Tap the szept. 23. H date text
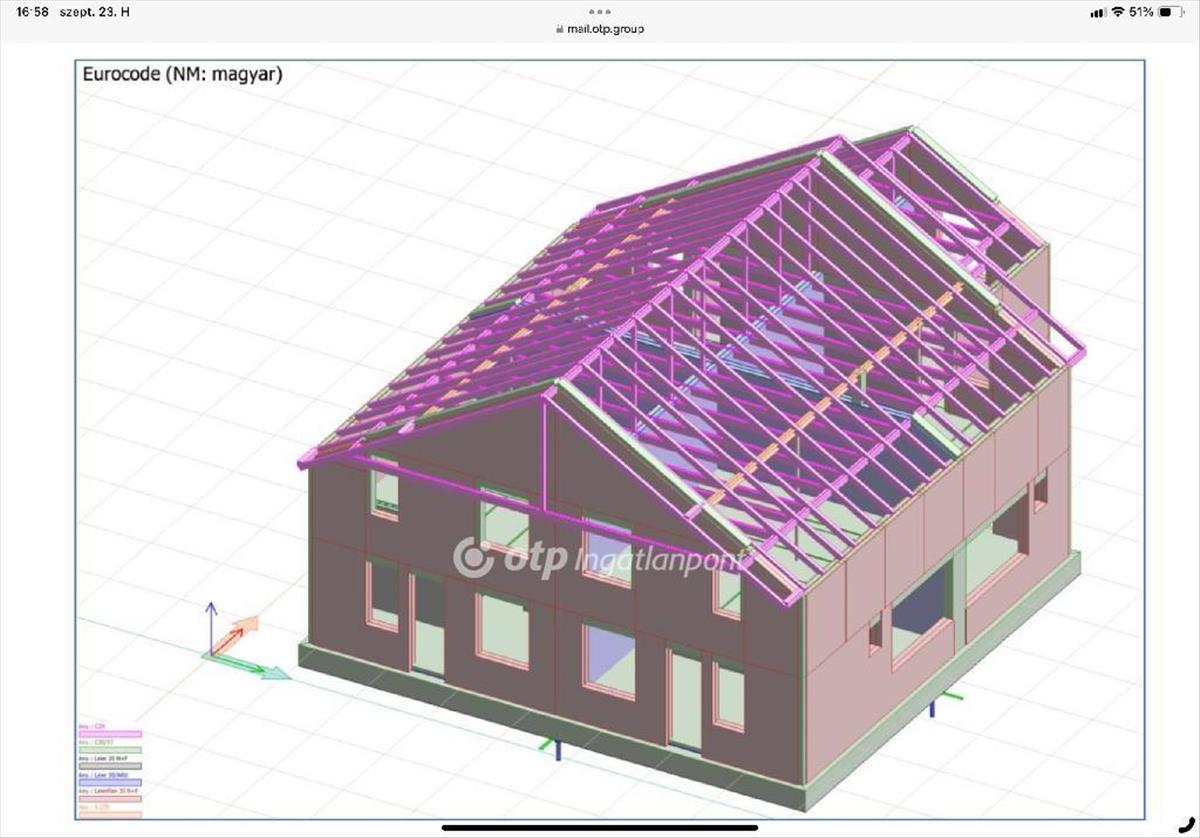1200x838 pixels. pyautogui.click(x=96, y=12)
